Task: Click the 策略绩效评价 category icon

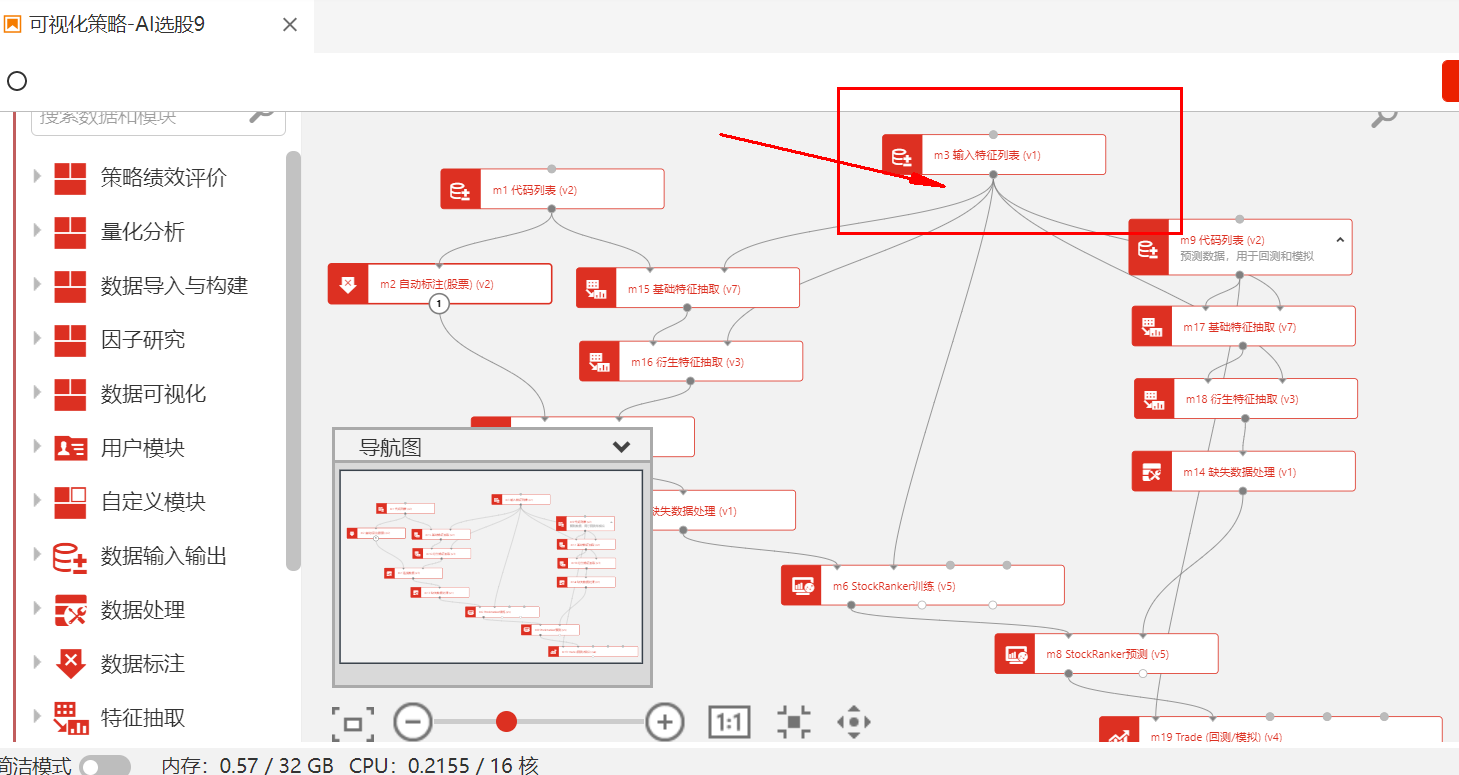Action: pos(71,178)
